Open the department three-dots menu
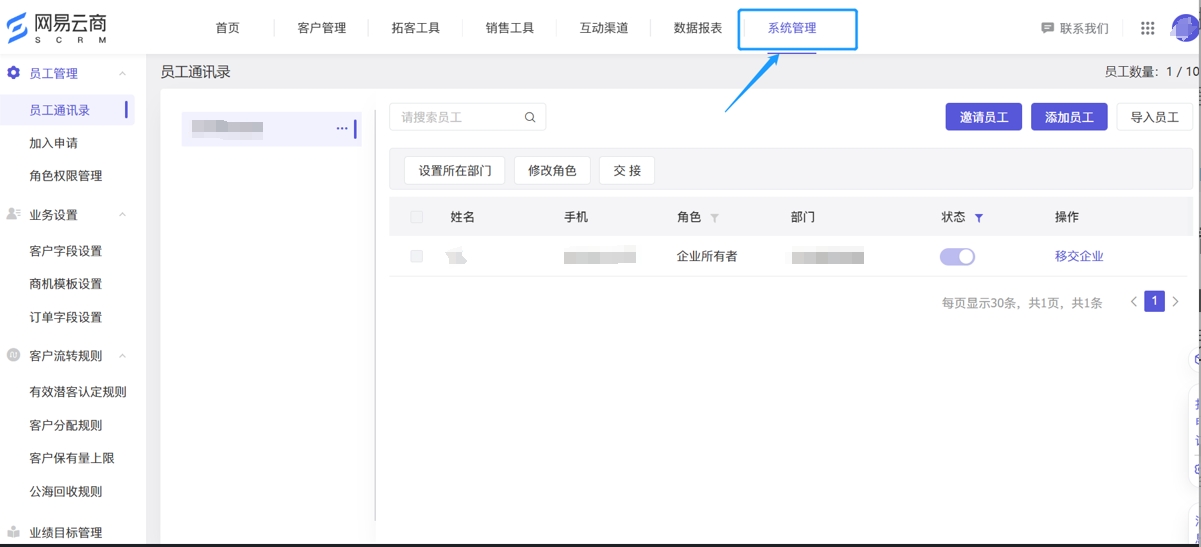This screenshot has height=547, width=1201. click(342, 129)
